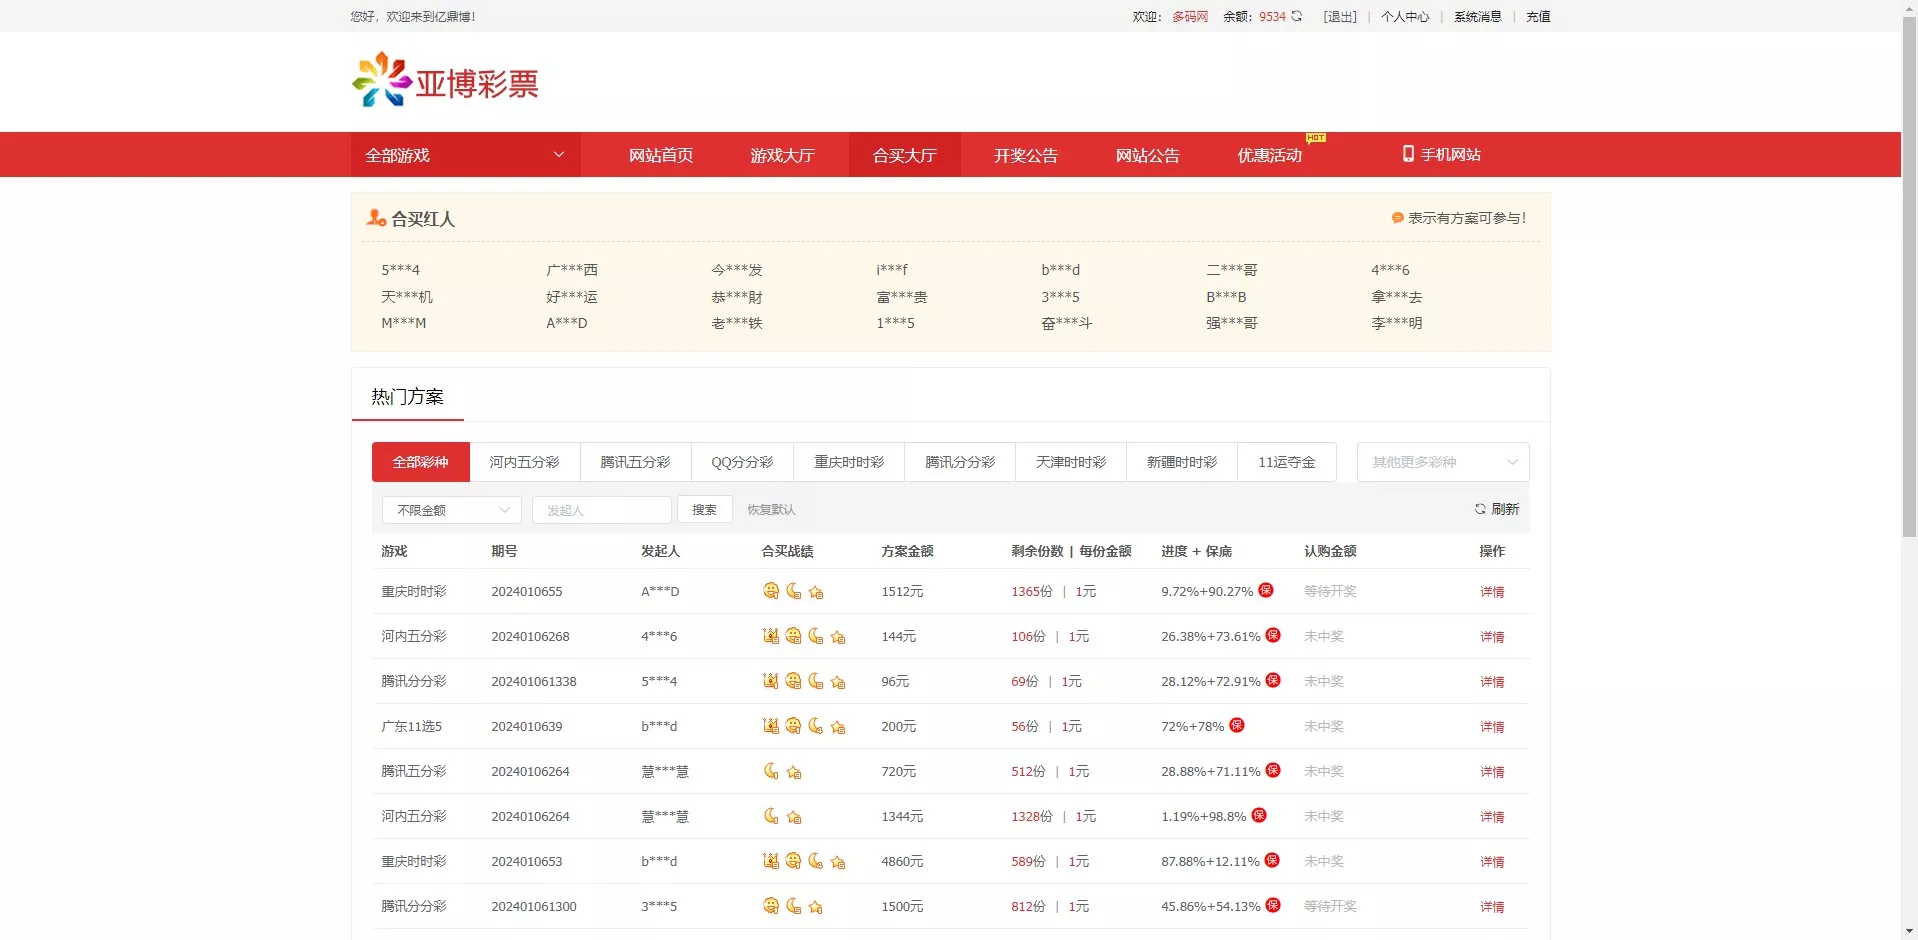This screenshot has height=940, width=1918.
Task: Click the 亚博彩票 logo at top left
Action: 445,80
